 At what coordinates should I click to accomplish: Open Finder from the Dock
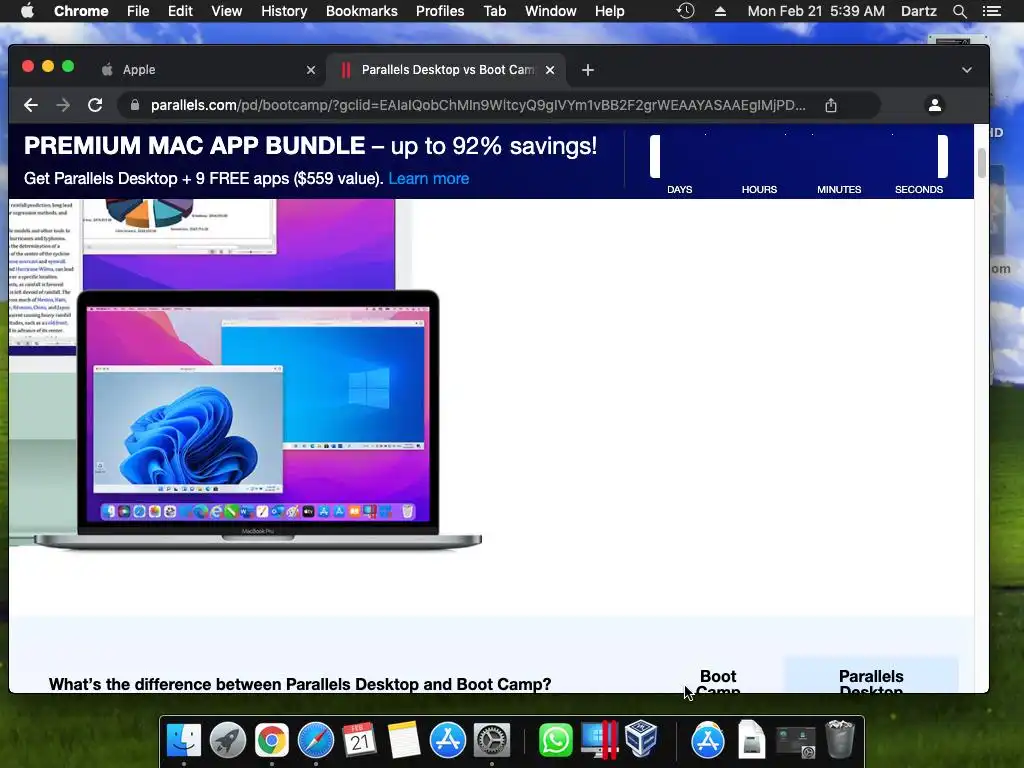click(184, 740)
